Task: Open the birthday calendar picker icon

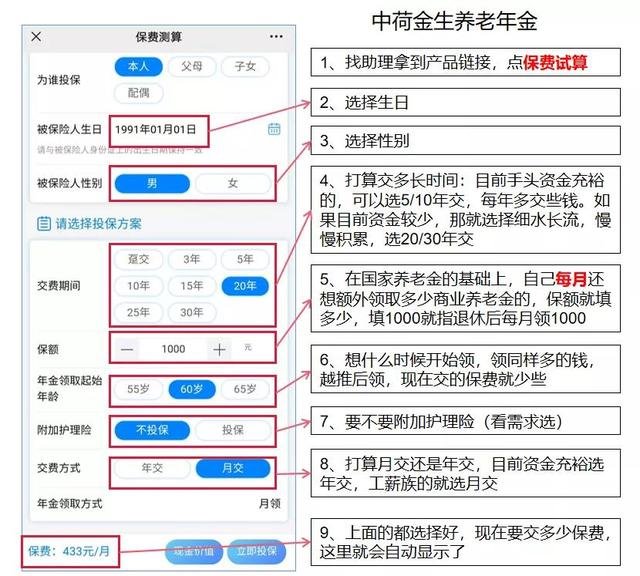Action: (274, 129)
